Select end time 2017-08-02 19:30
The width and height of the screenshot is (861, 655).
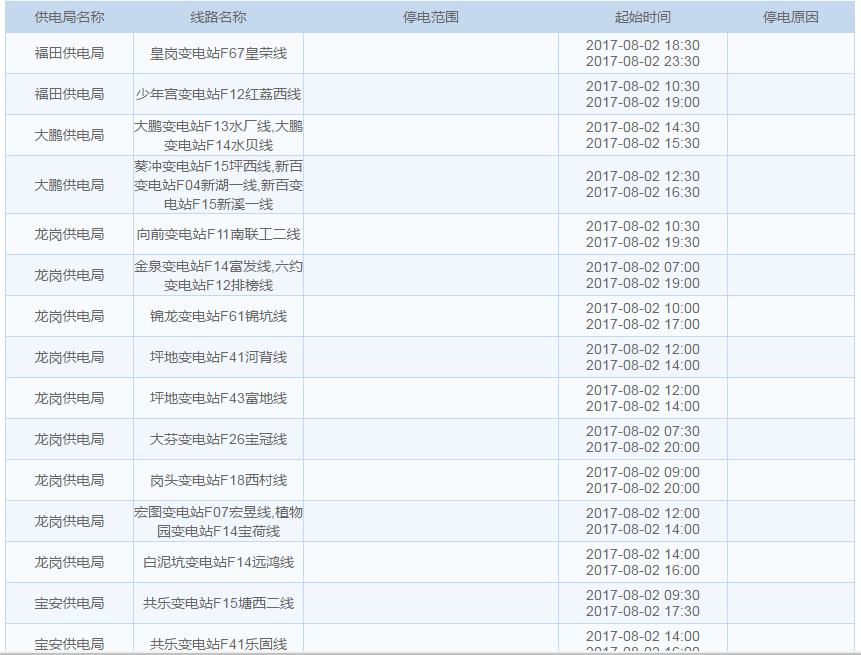(643, 242)
